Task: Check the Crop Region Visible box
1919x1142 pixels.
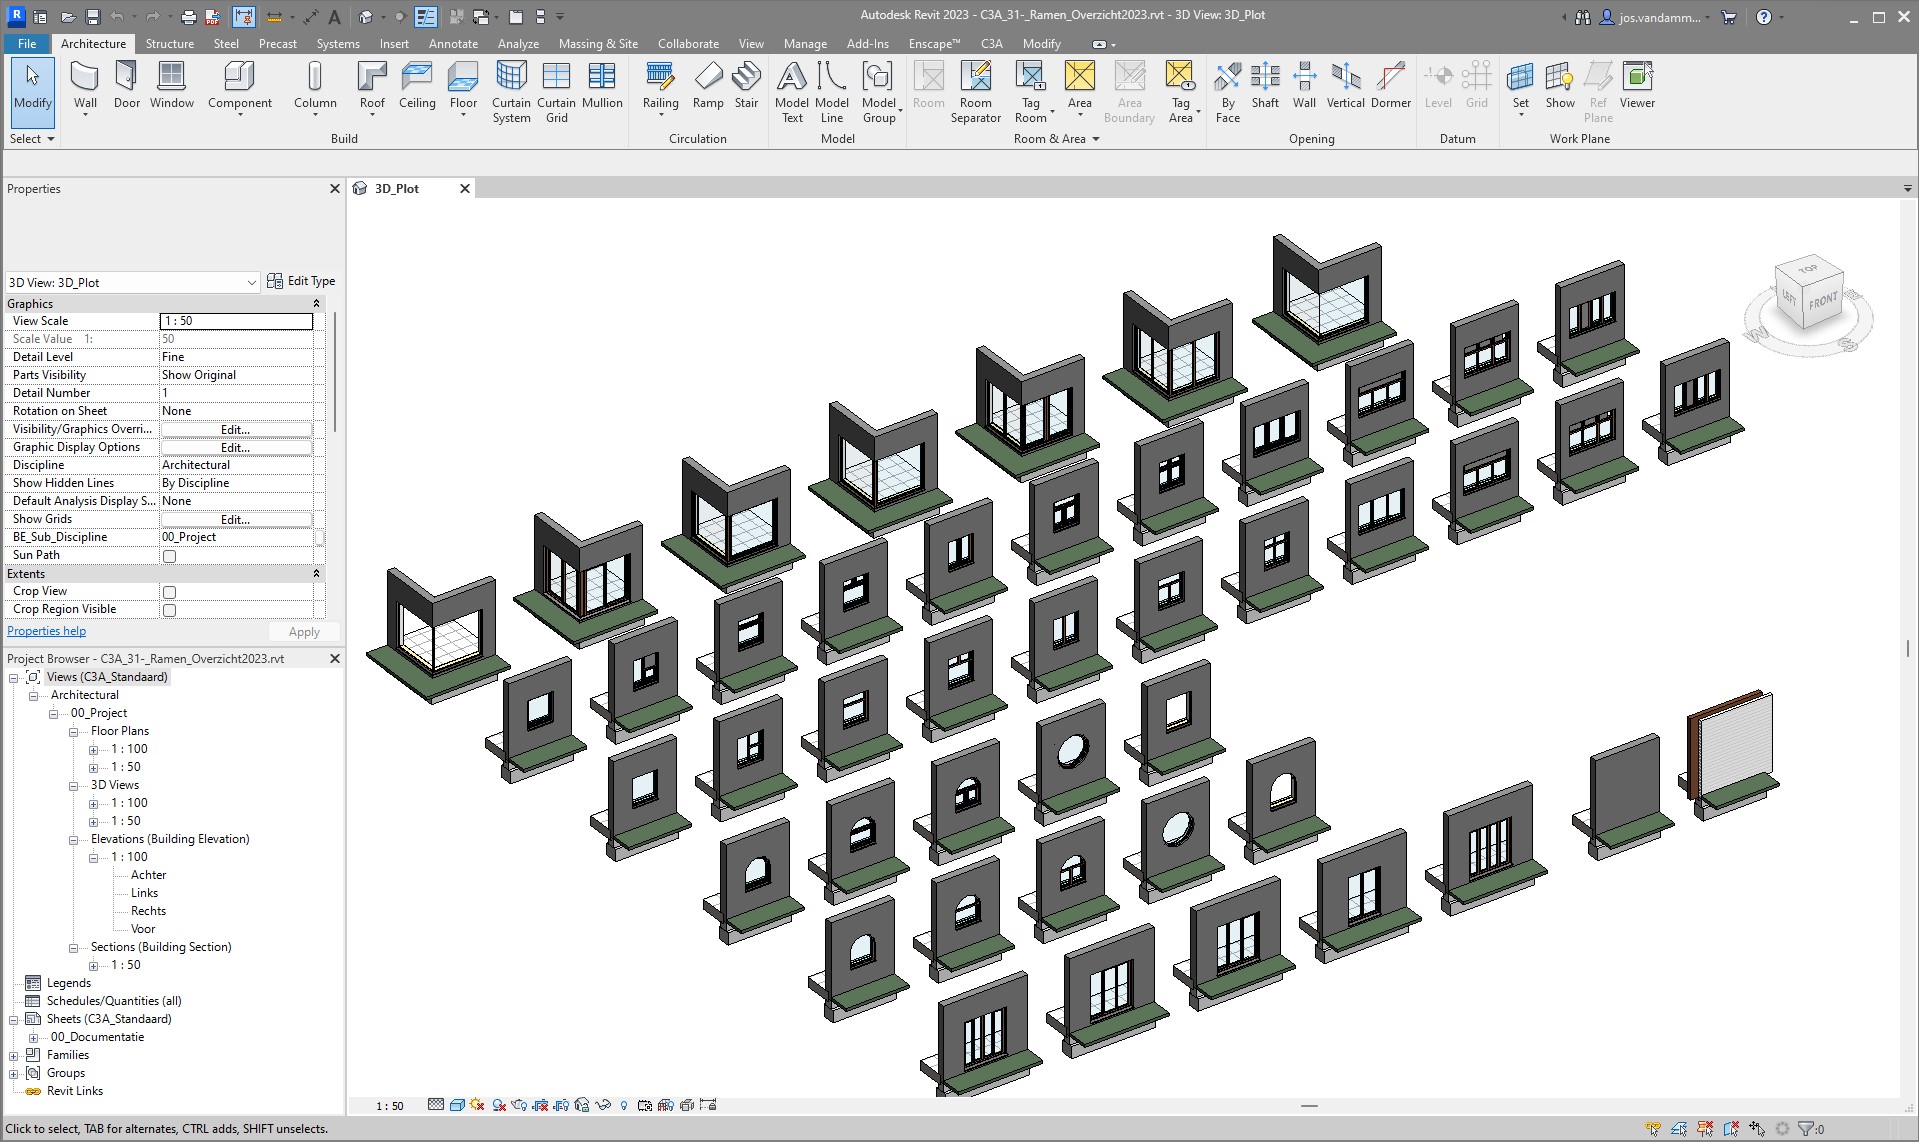Action: point(169,610)
